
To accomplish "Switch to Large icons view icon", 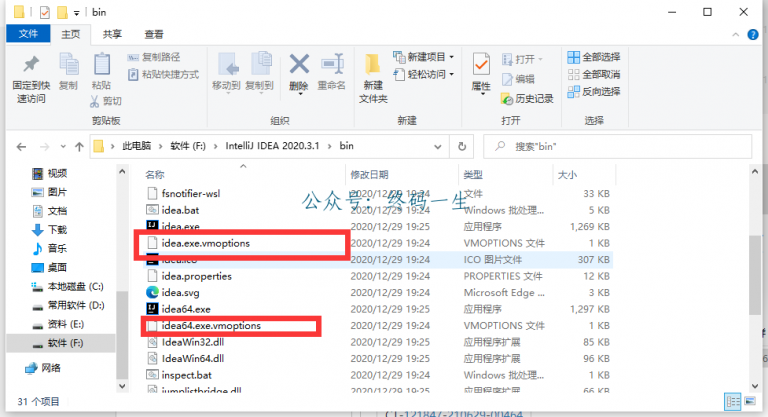I will pos(750,402).
